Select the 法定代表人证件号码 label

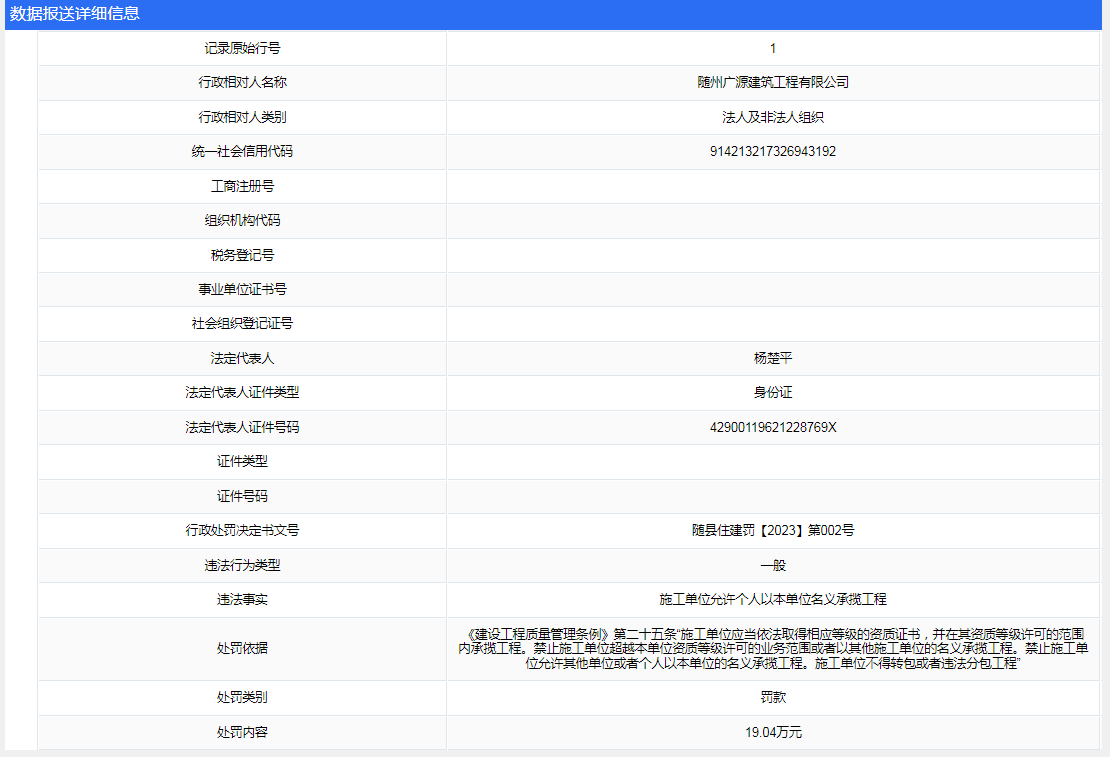pyautogui.click(x=242, y=427)
